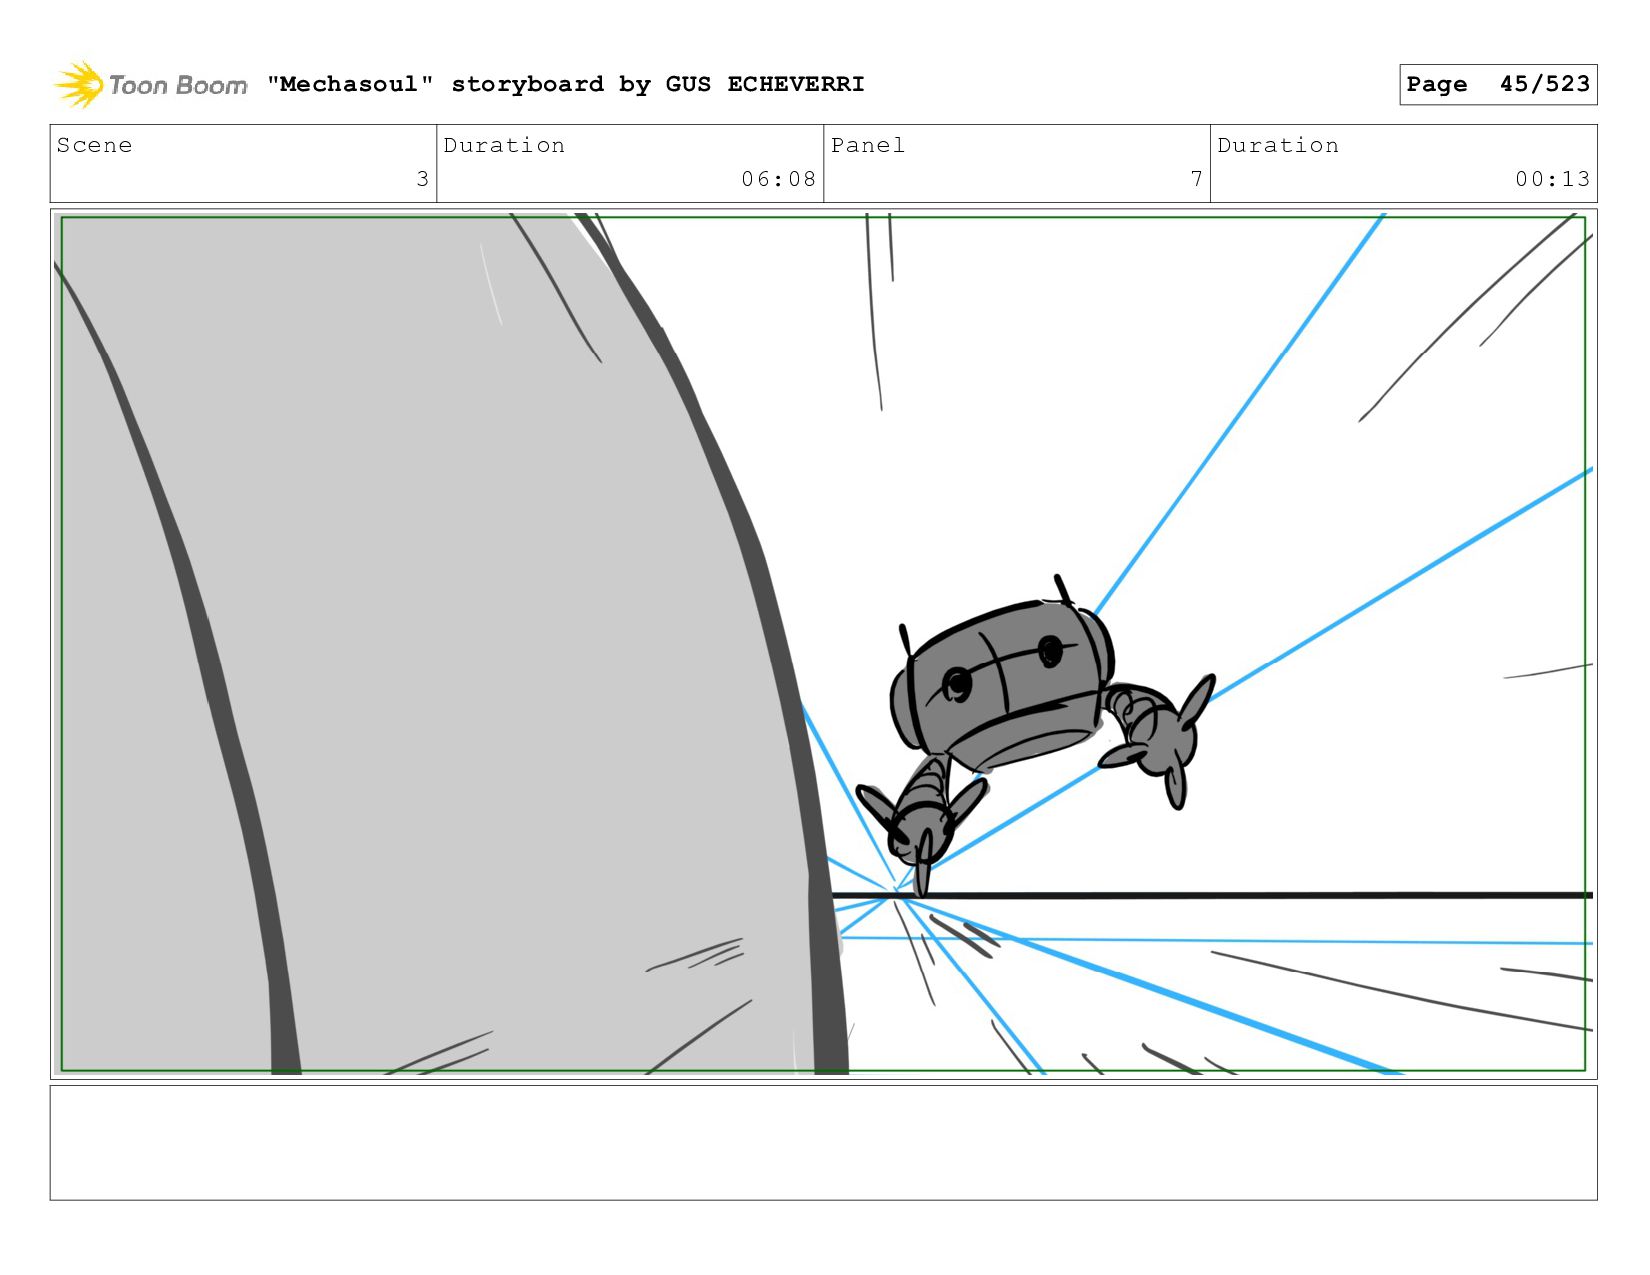
Task: Click the robot character in storyboard panel
Action: tap(1035, 735)
